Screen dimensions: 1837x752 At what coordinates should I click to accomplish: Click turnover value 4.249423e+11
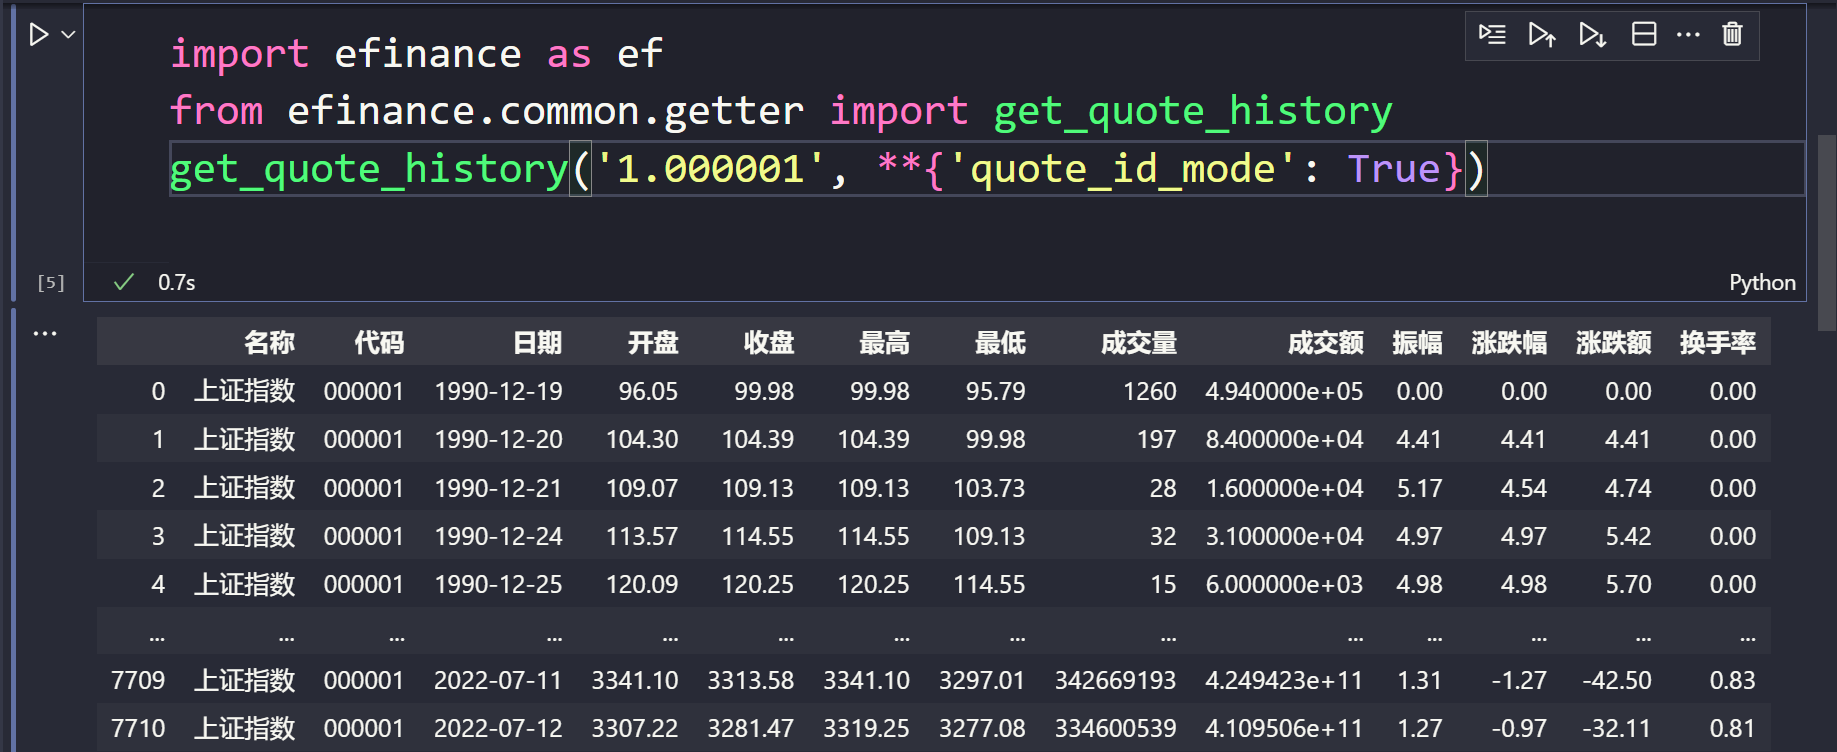[1284, 680]
